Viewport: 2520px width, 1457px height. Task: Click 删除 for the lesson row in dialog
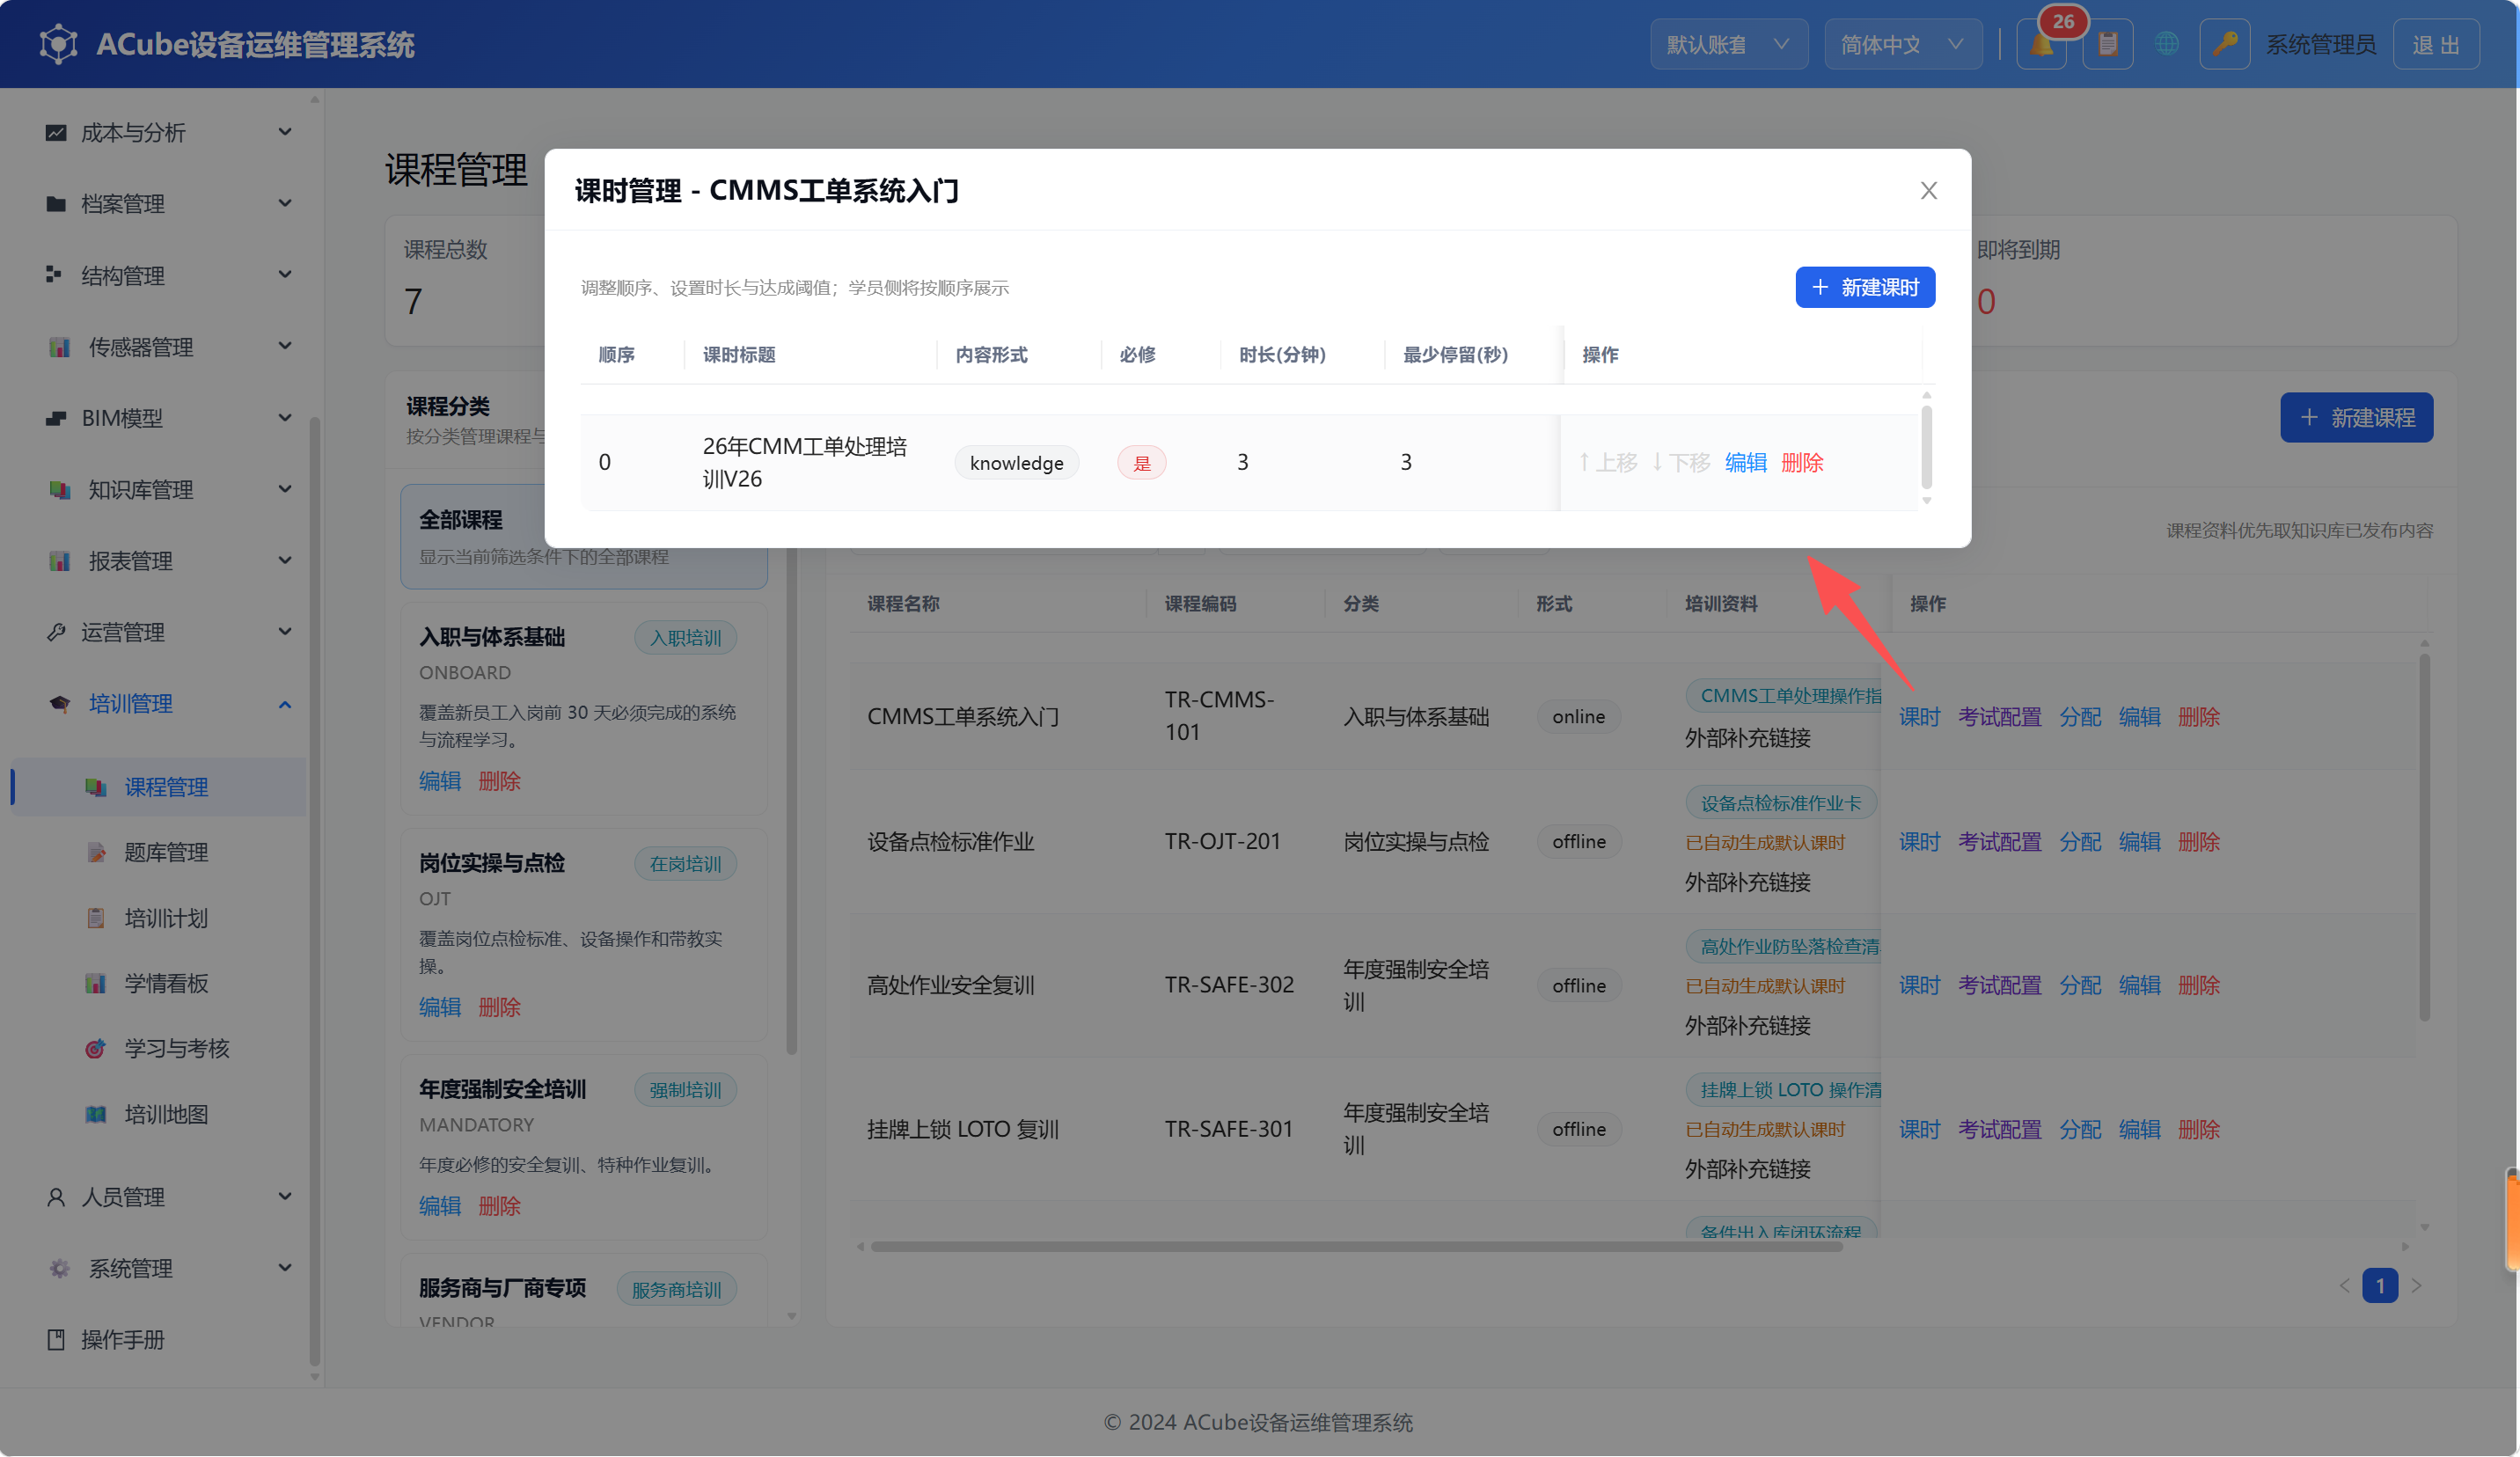(1802, 462)
